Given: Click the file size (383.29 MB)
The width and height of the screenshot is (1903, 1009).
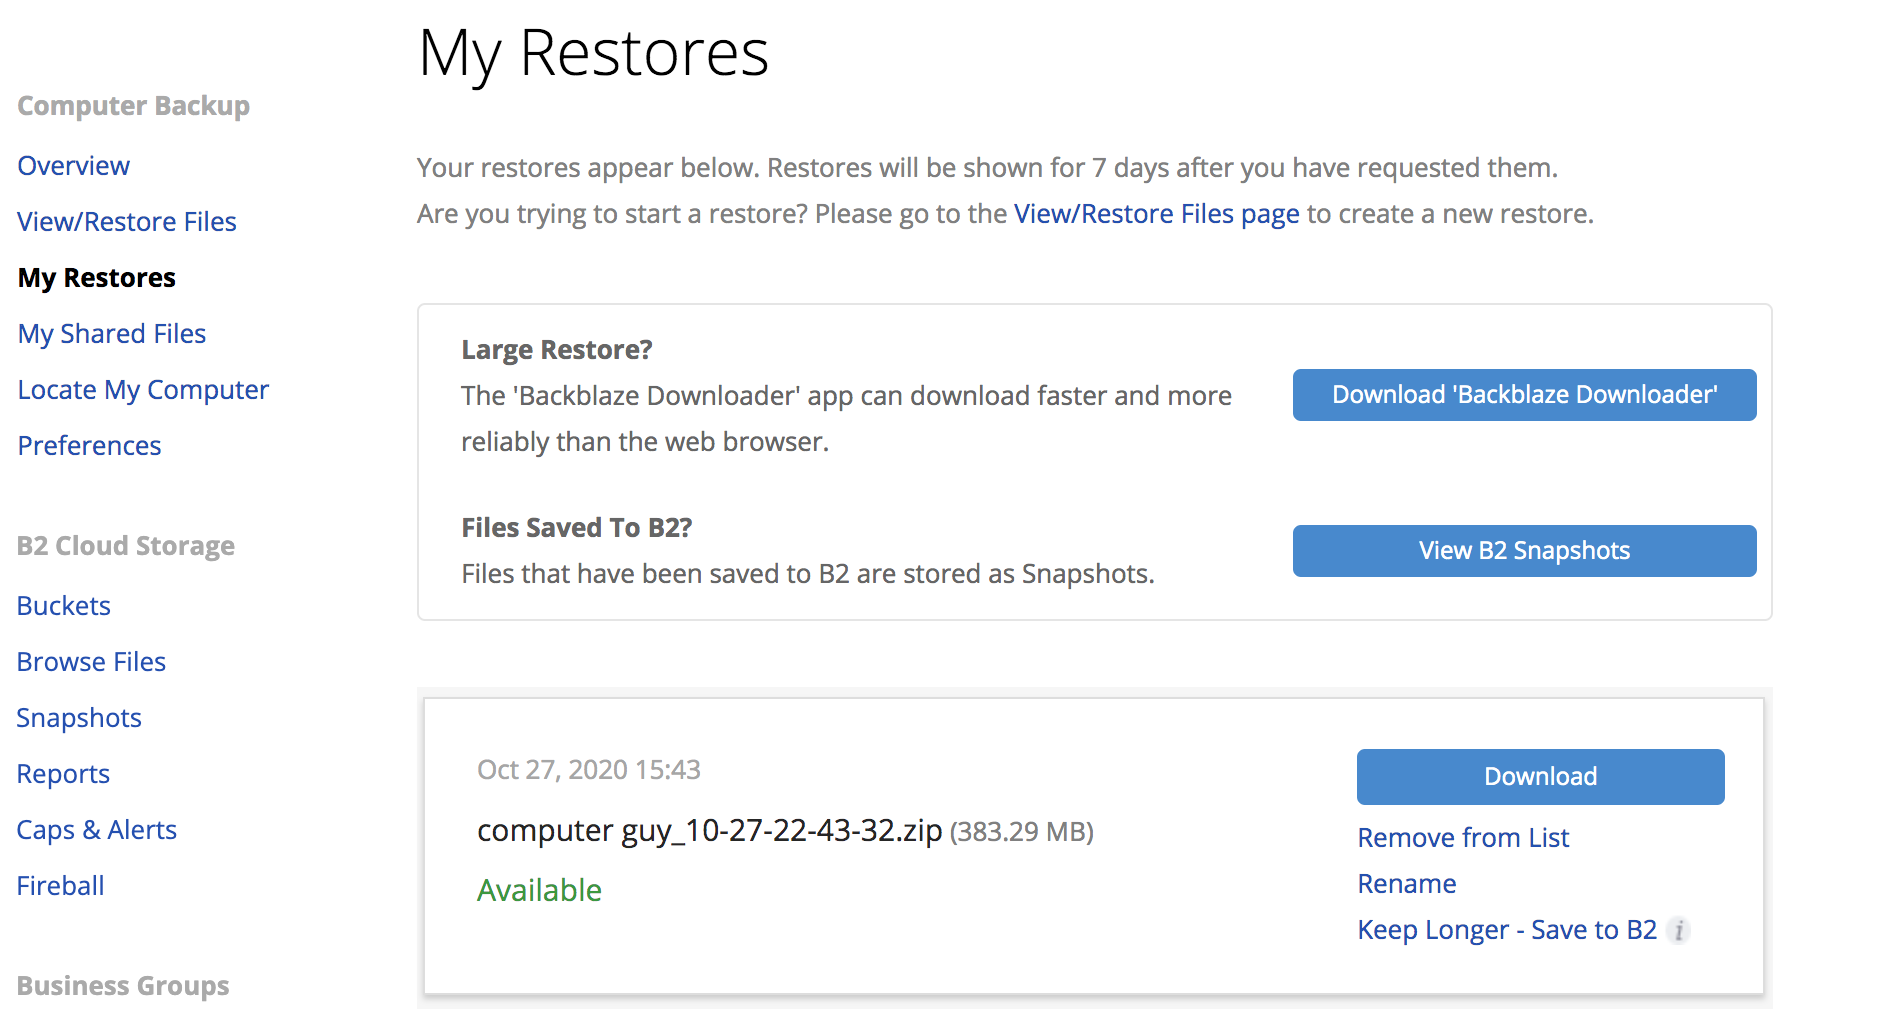Looking at the screenshot, I should point(1021,832).
